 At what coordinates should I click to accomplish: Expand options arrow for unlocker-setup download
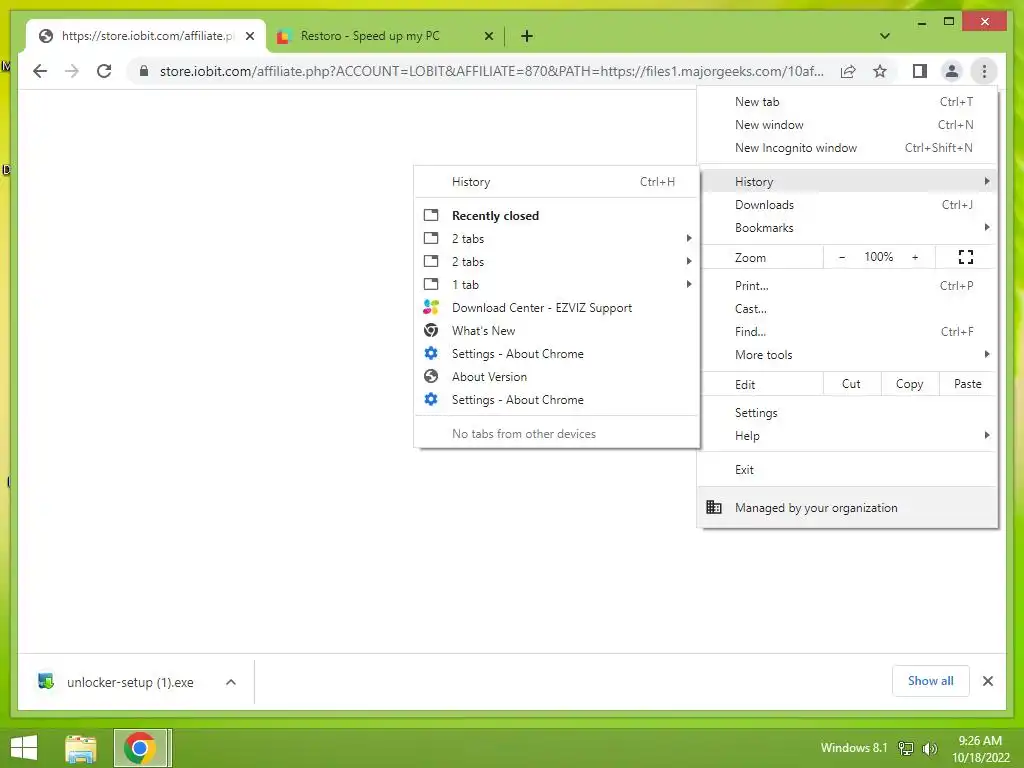[x=231, y=682]
